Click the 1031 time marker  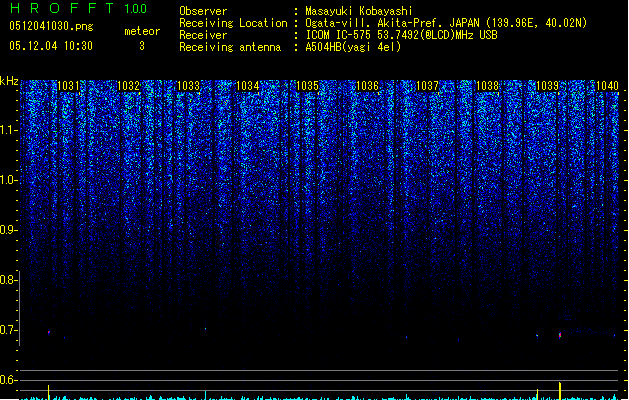[x=68, y=86]
